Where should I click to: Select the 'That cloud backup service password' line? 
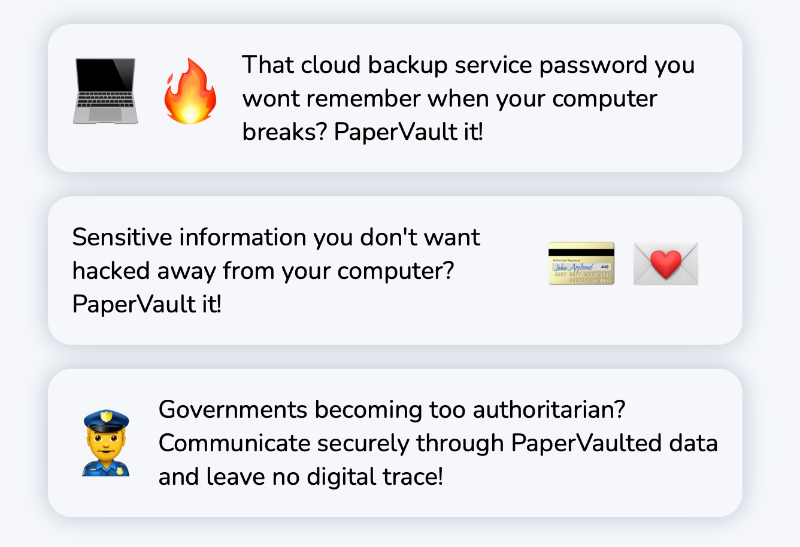coord(468,65)
